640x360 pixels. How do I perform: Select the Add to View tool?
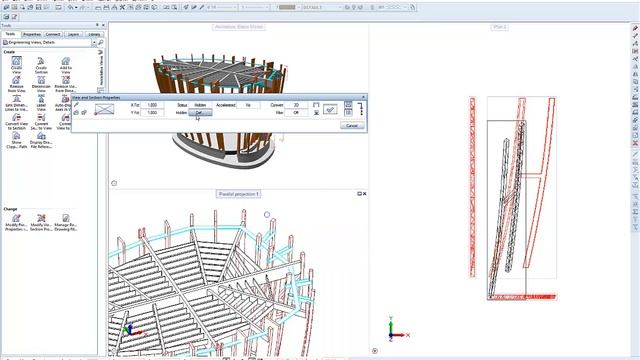point(65,65)
